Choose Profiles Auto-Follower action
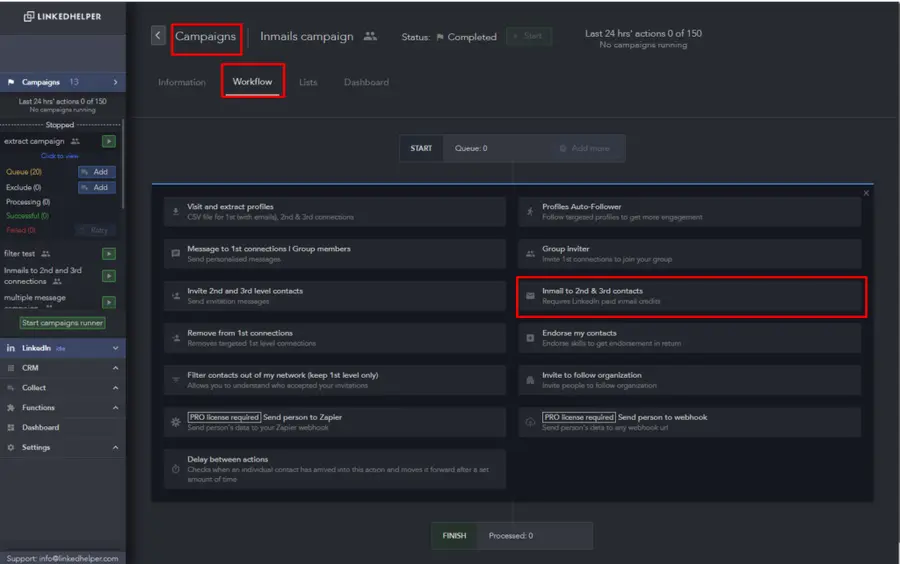The height and width of the screenshot is (564, 900). tap(689, 212)
